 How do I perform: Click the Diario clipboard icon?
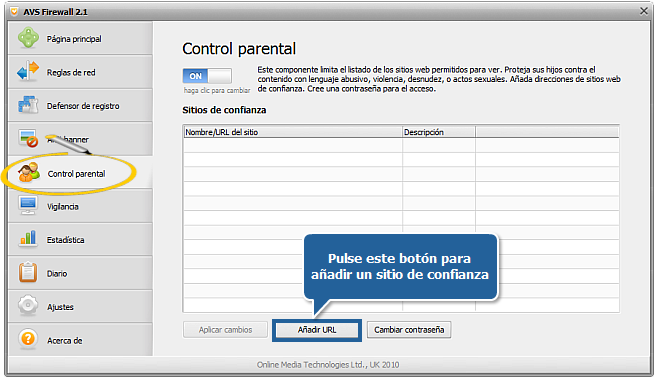pos(28,272)
